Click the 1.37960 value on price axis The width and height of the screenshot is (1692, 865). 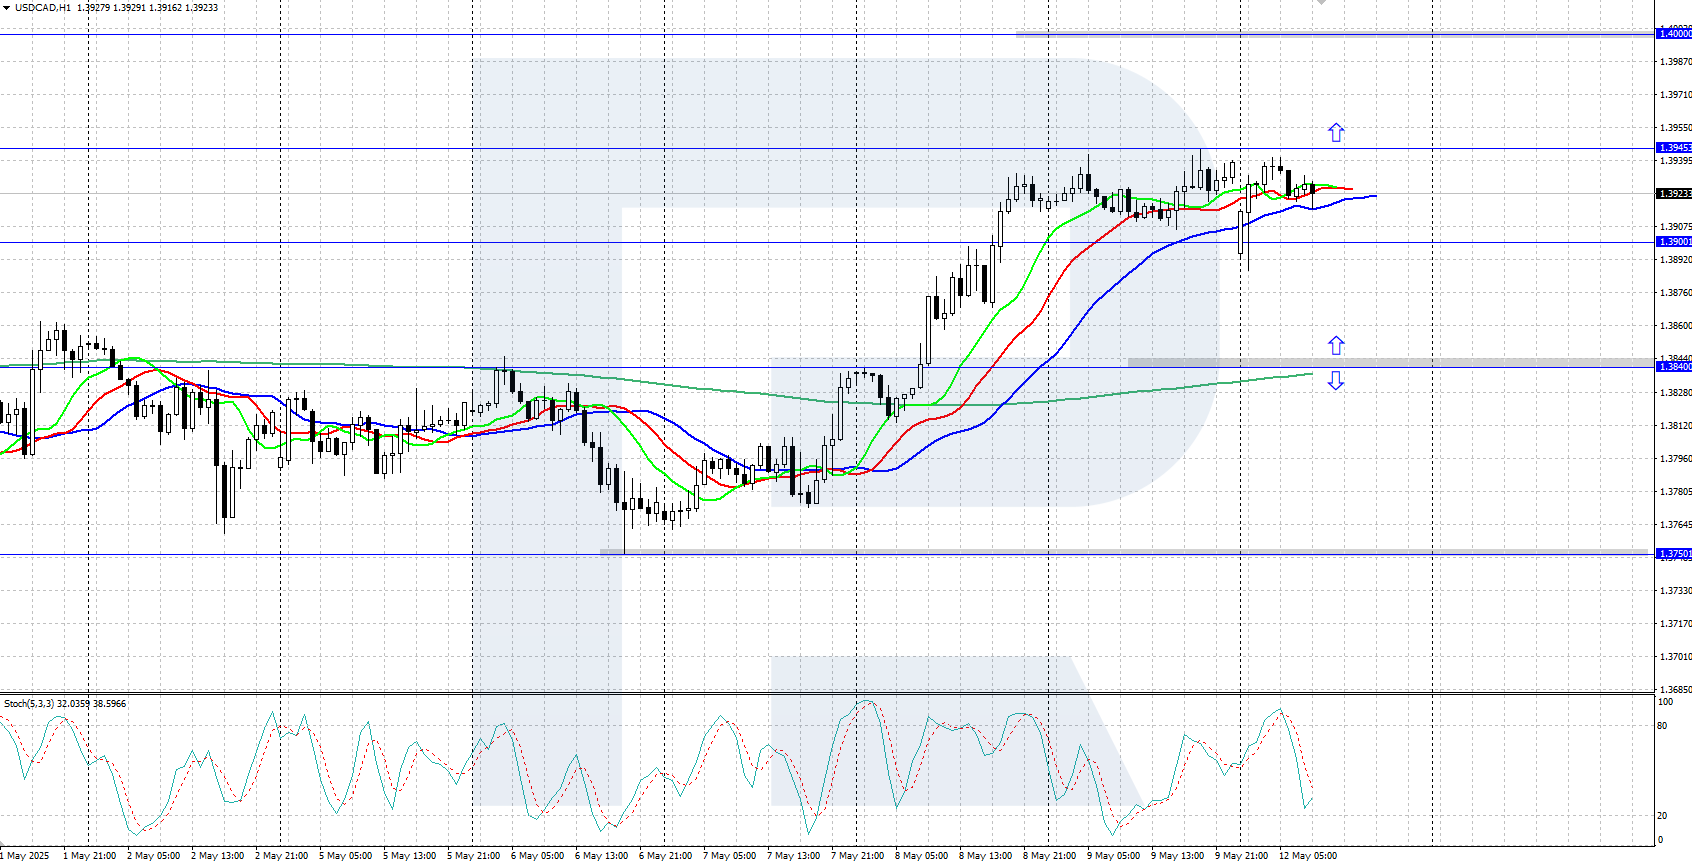point(1676,459)
